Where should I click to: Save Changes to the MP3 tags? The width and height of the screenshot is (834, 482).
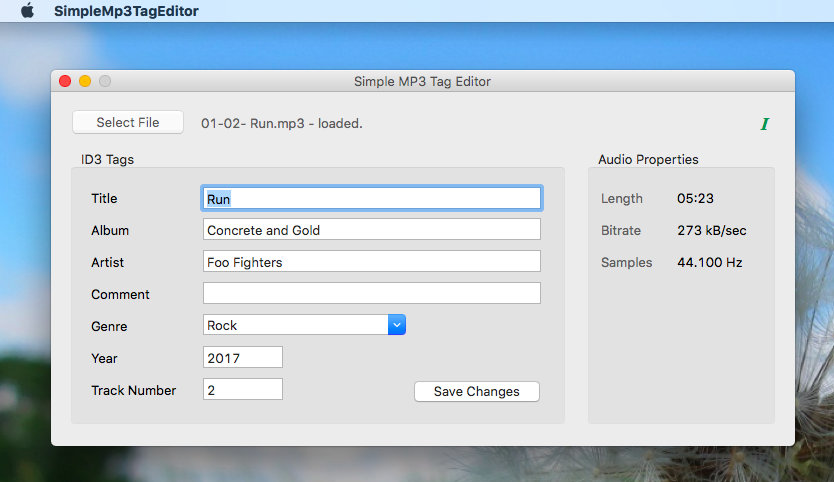coord(477,392)
